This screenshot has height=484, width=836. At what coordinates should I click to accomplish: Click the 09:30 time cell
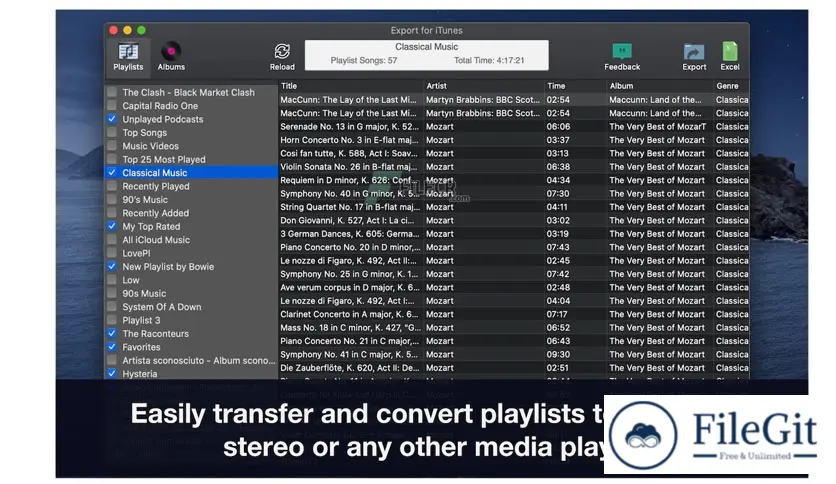pos(558,354)
